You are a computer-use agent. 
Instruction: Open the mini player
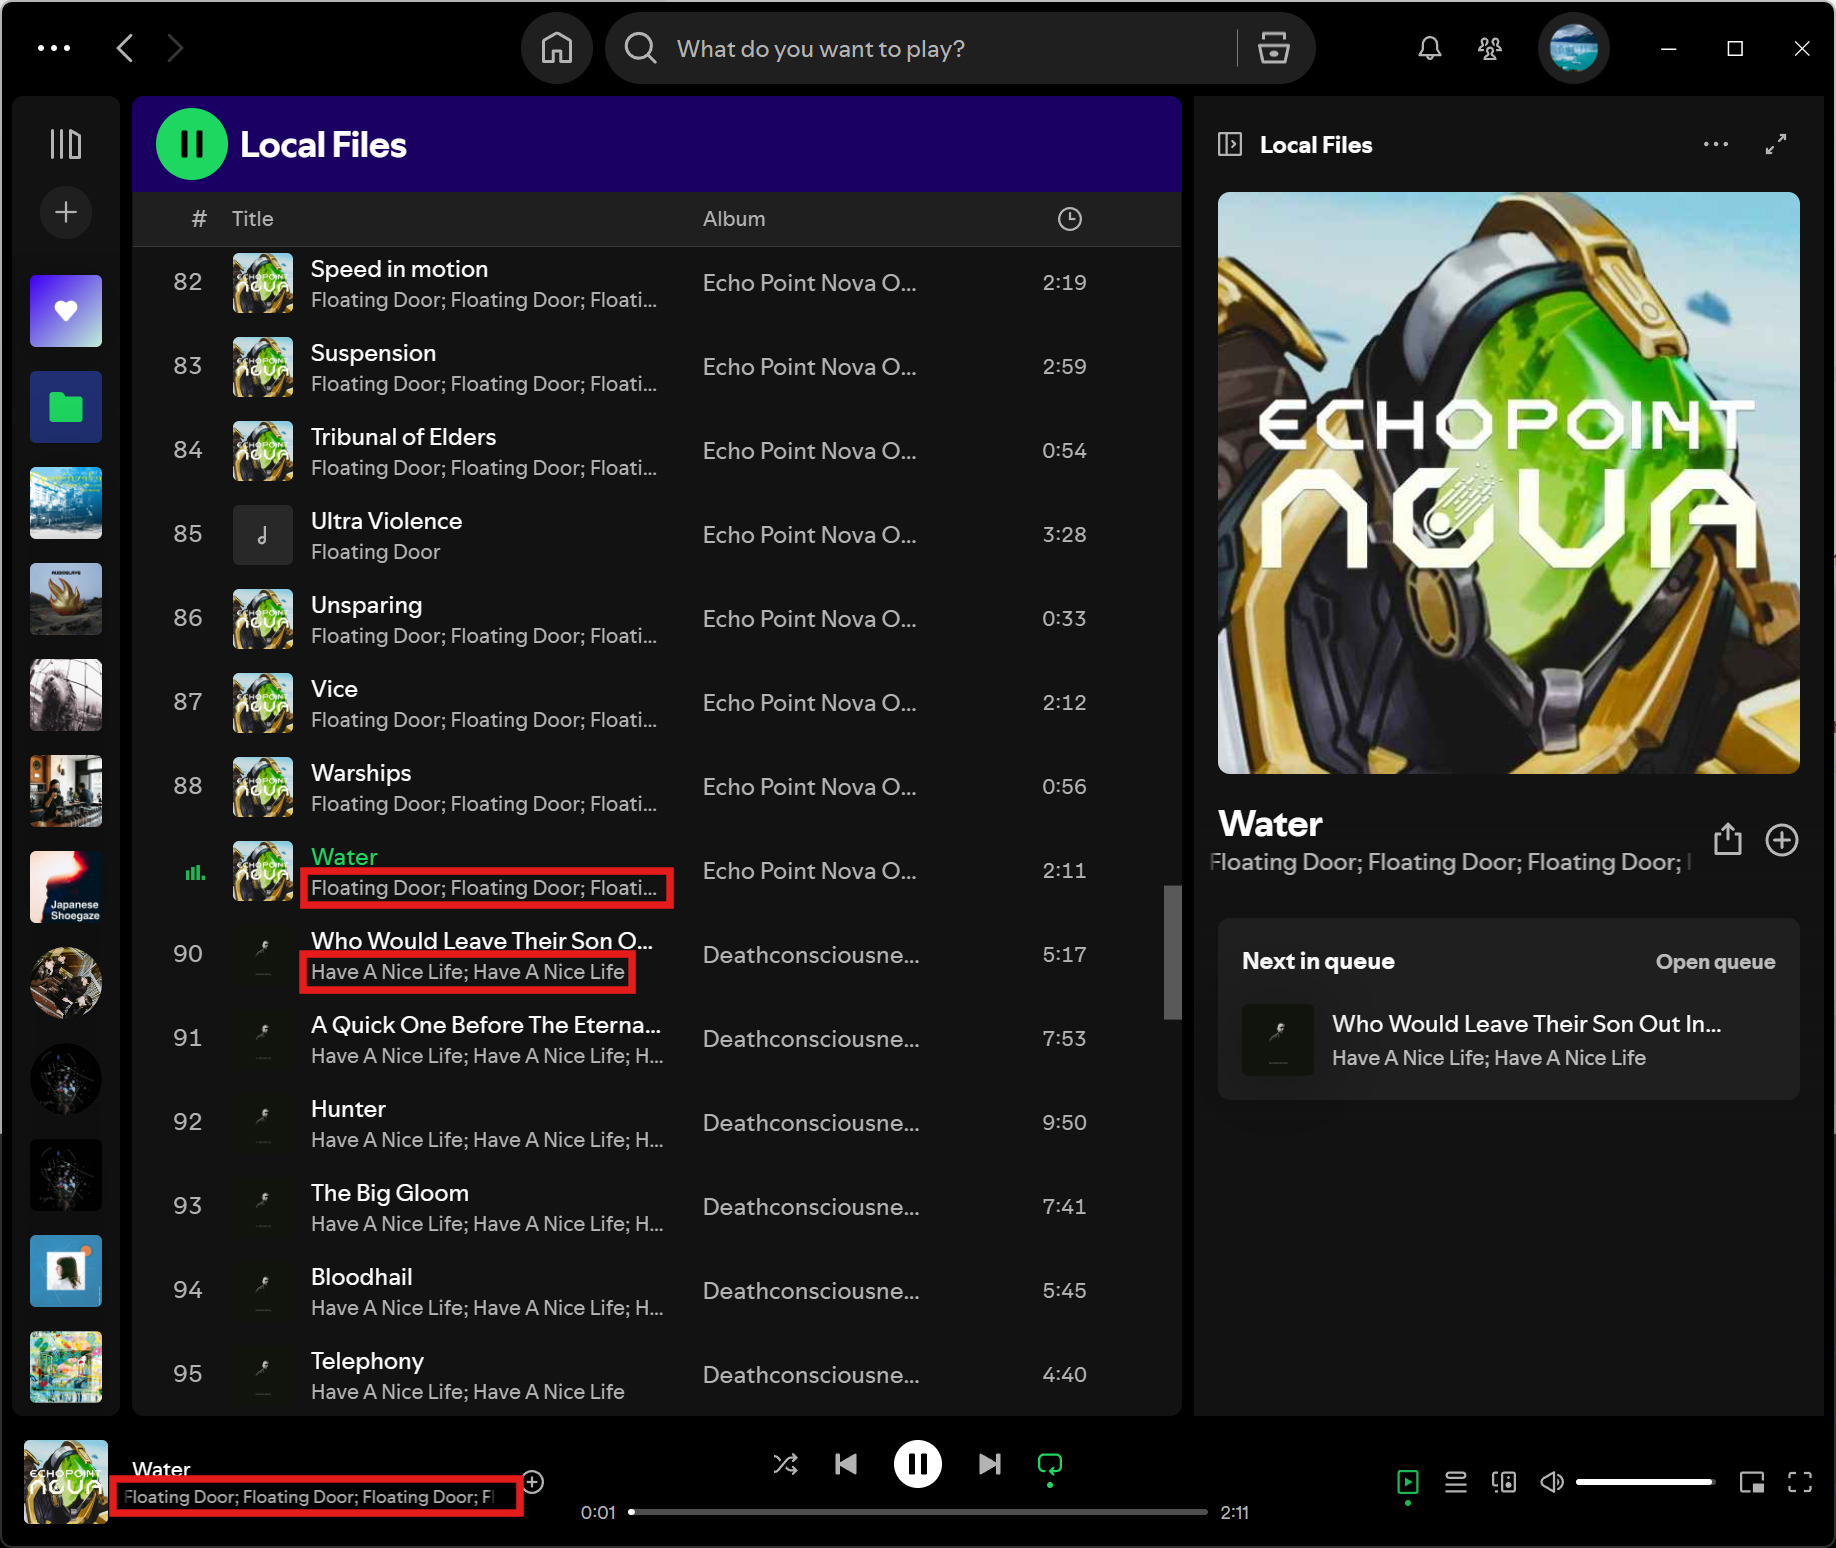pos(1752,1482)
